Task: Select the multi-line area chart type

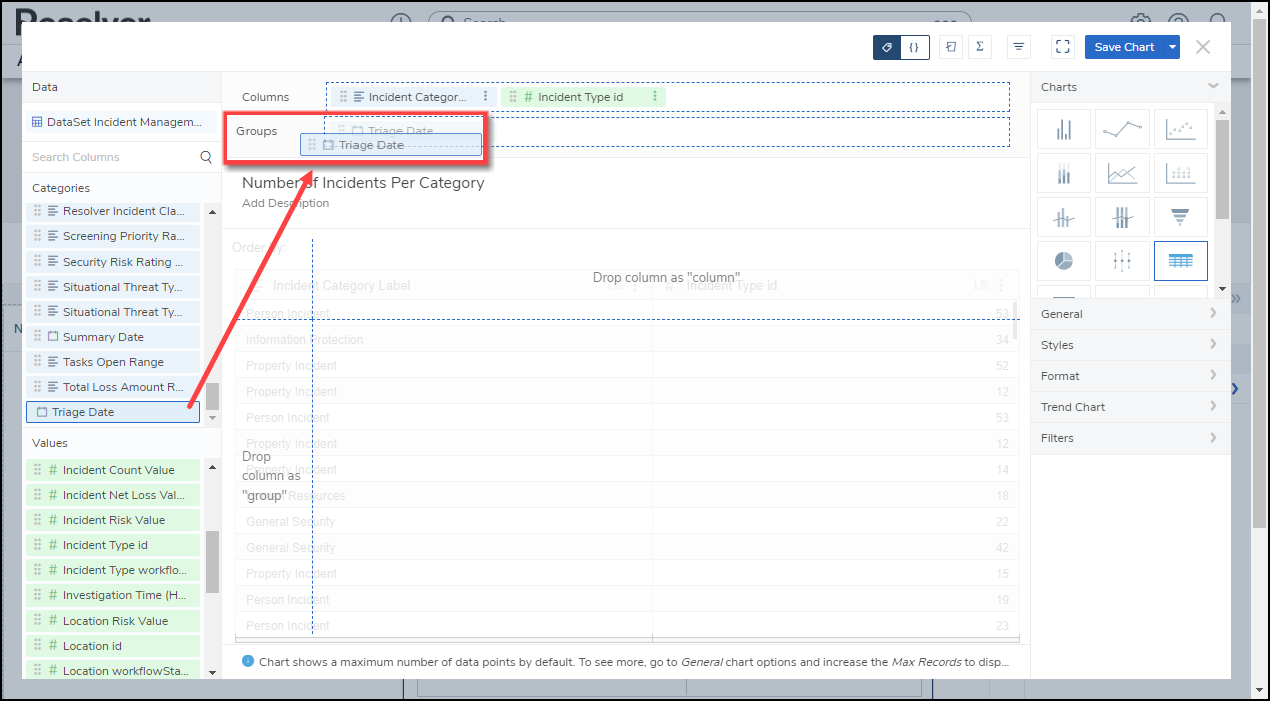Action: (x=1122, y=174)
